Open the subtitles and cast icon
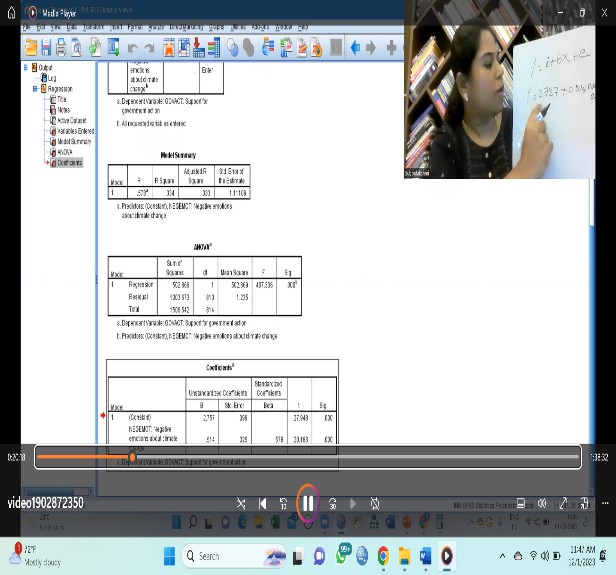The height and width of the screenshot is (575, 616). tap(521, 503)
